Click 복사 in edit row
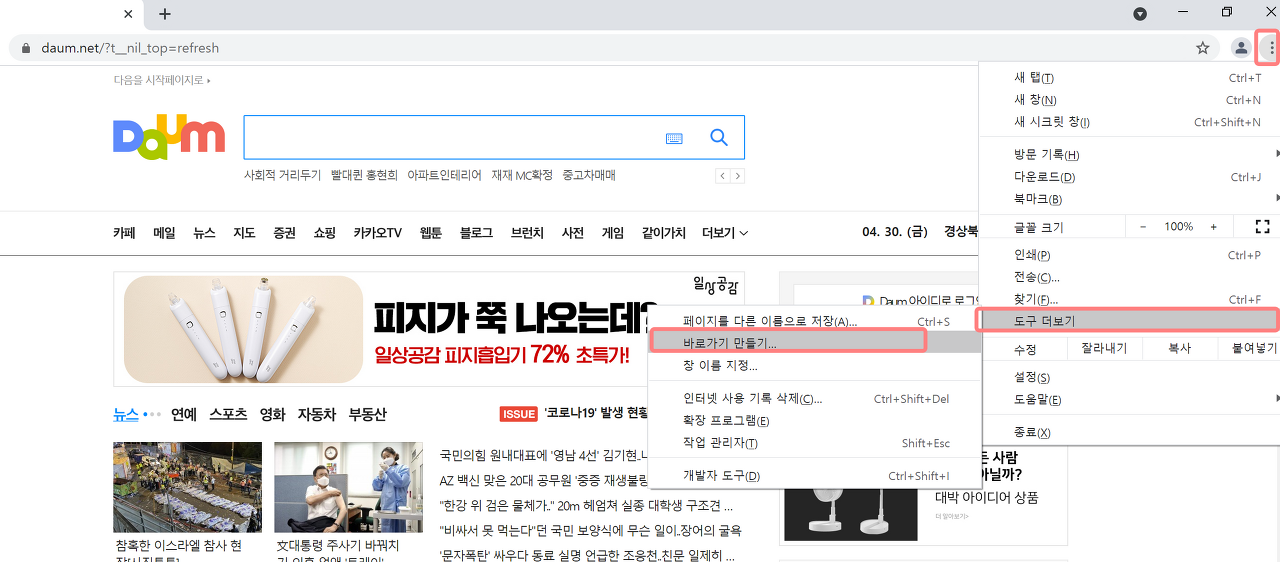This screenshot has width=1280, height=562. tap(1180, 349)
